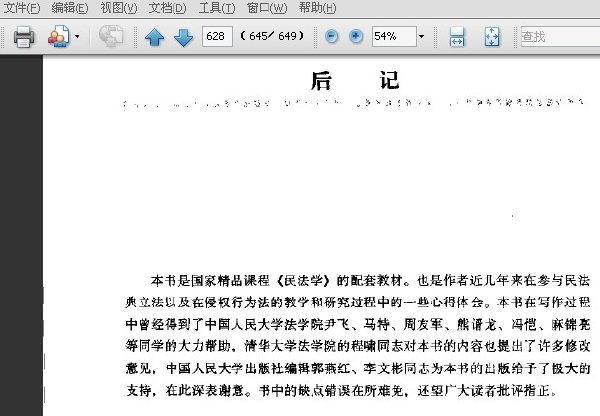Zoom out with the minus button
Screen dimensions: 600x416
click(x=331, y=36)
